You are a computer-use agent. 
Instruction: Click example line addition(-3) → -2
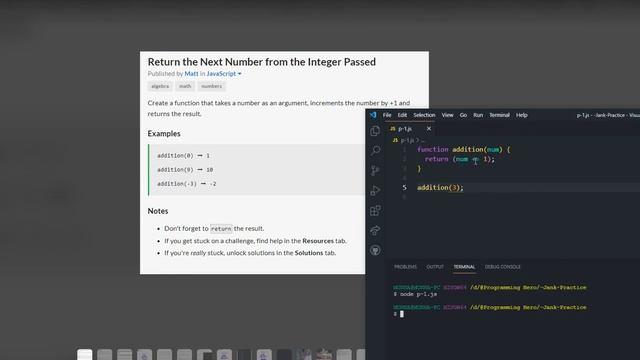[x=187, y=184]
